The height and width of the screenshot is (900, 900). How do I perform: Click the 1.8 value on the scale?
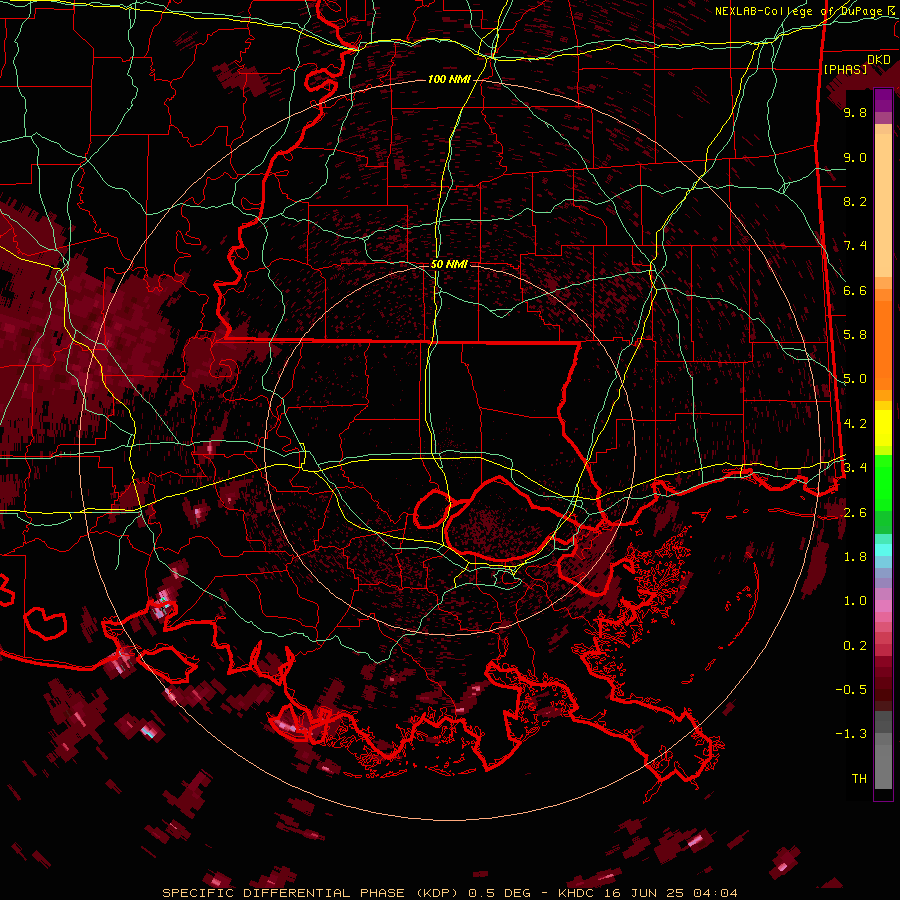pos(855,557)
